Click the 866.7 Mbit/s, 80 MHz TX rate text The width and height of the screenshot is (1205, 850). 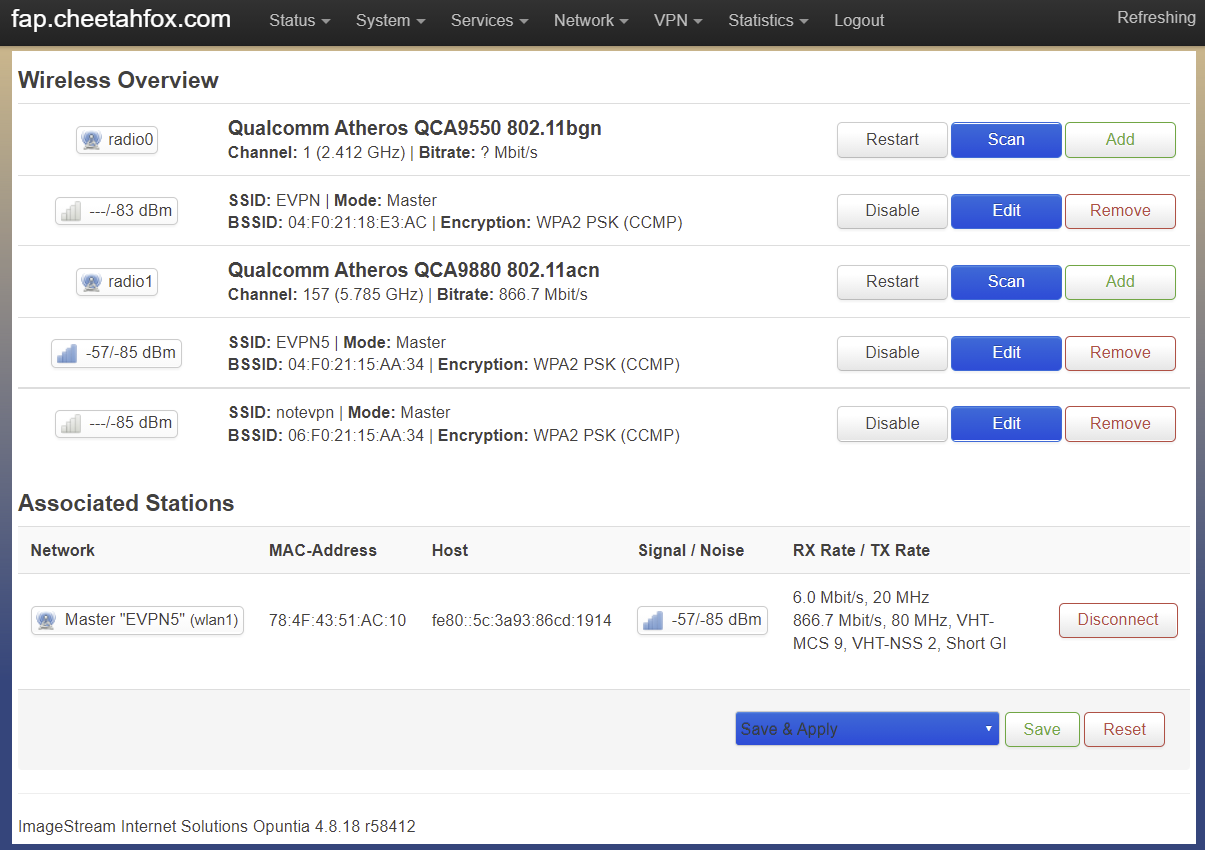point(899,632)
